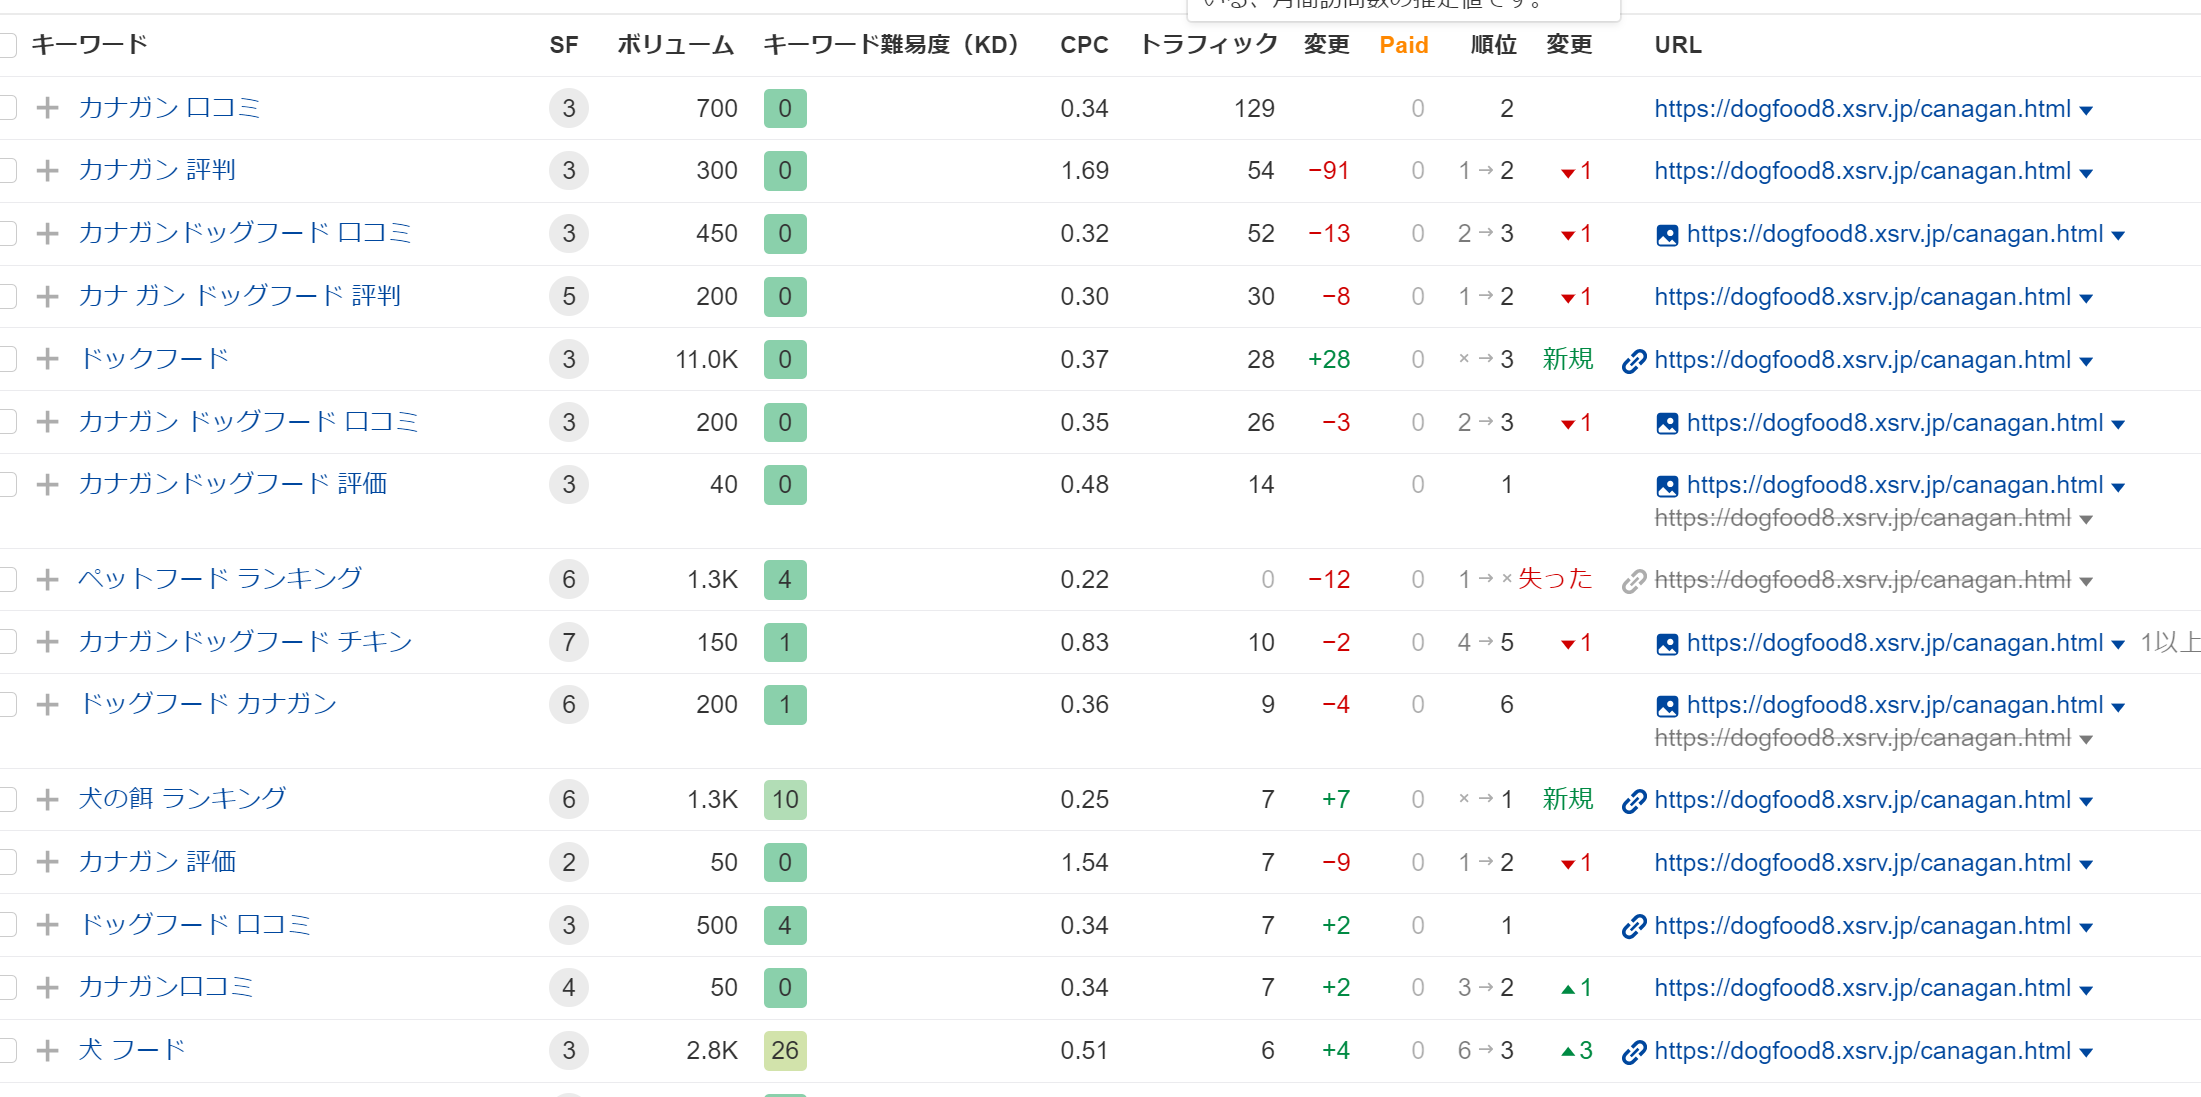Toggle select-all checkbox in header

coord(8,45)
